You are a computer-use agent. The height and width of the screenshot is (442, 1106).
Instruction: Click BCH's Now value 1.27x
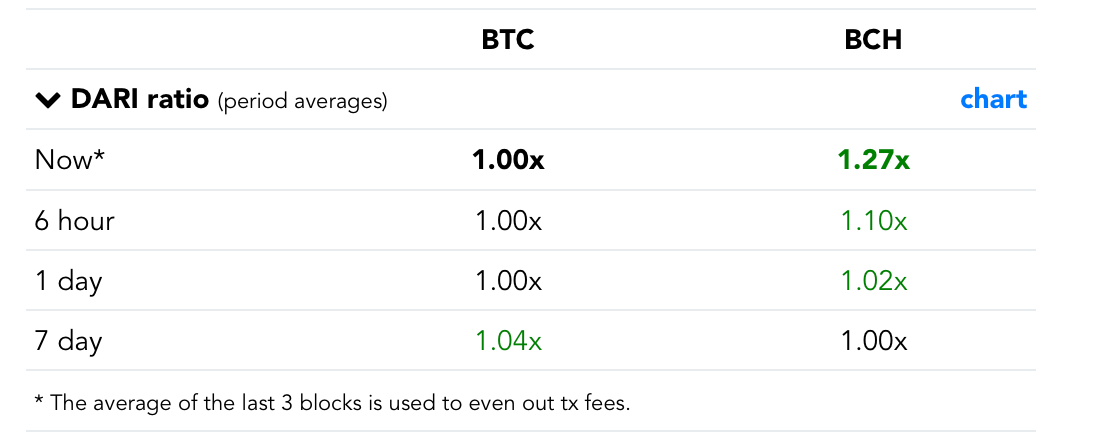(874, 160)
